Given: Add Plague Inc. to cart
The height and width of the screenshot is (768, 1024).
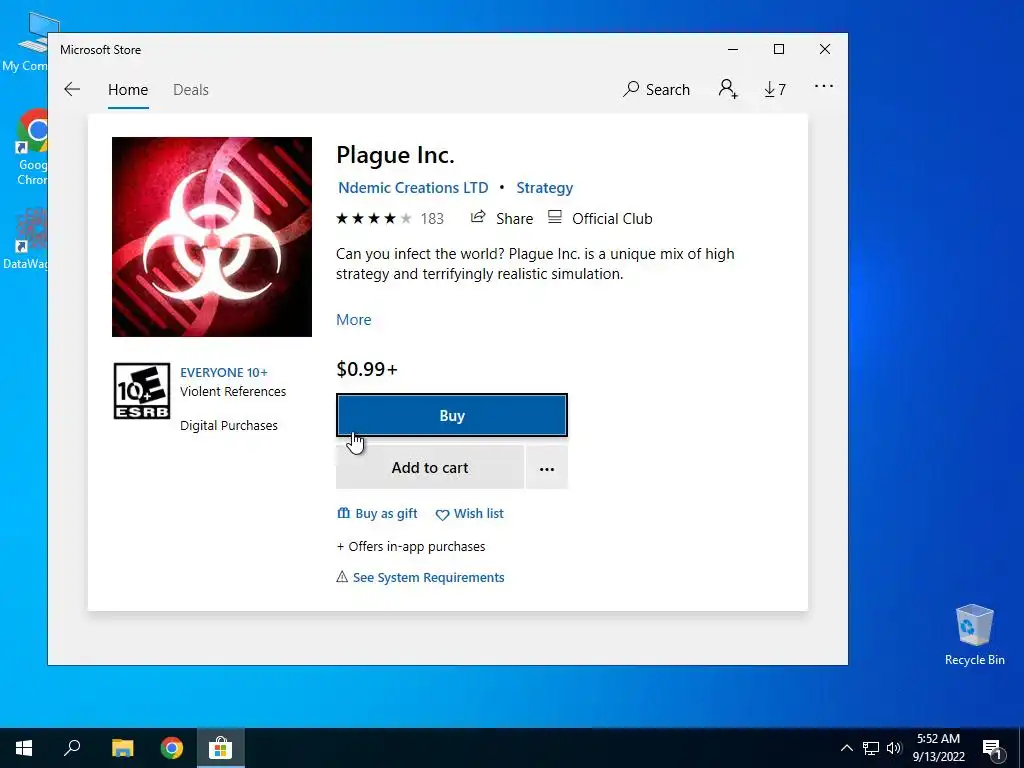Looking at the screenshot, I should 430,468.
